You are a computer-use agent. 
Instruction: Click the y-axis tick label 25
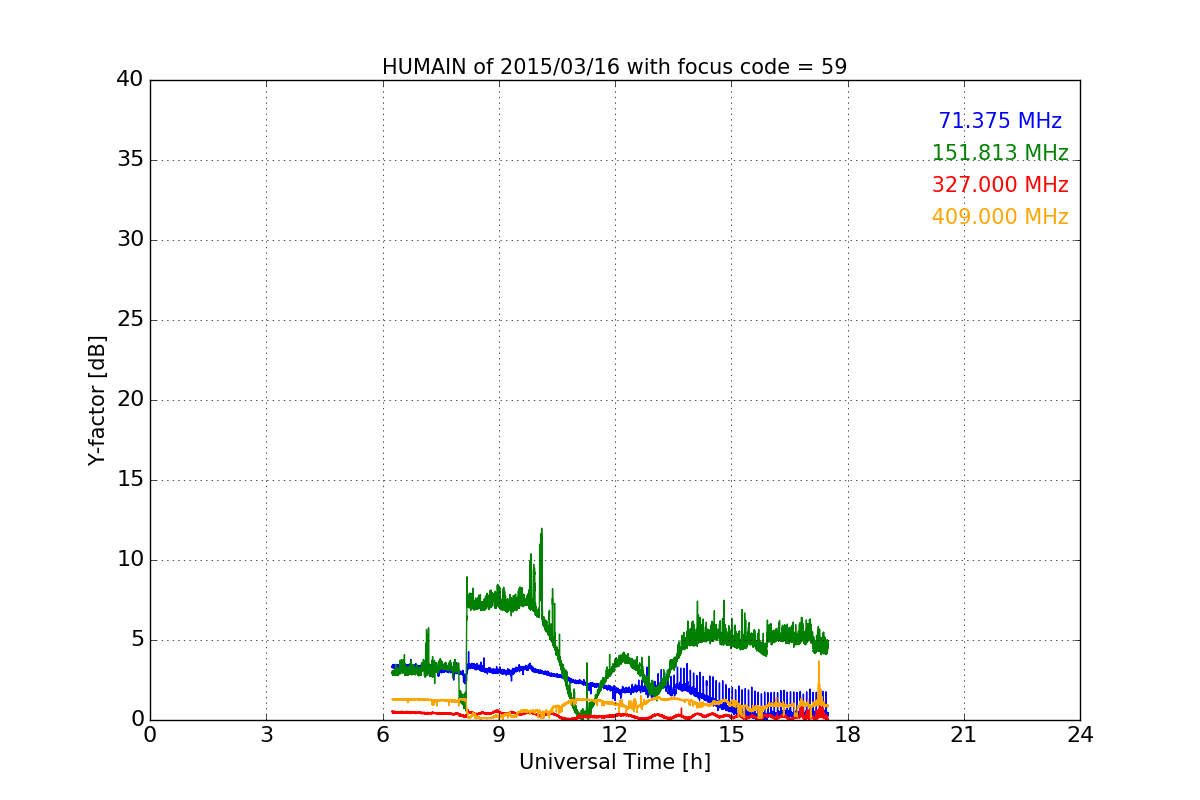point(130,320)
